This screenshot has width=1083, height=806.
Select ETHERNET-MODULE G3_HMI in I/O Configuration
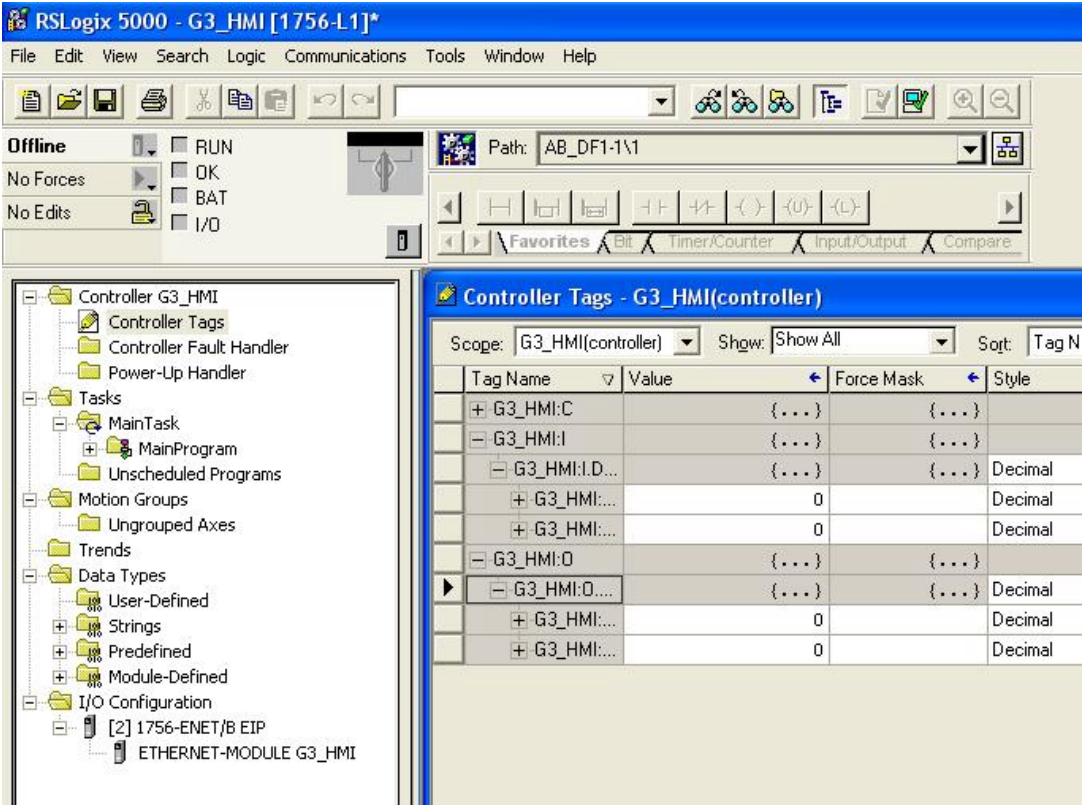(247, 753)
